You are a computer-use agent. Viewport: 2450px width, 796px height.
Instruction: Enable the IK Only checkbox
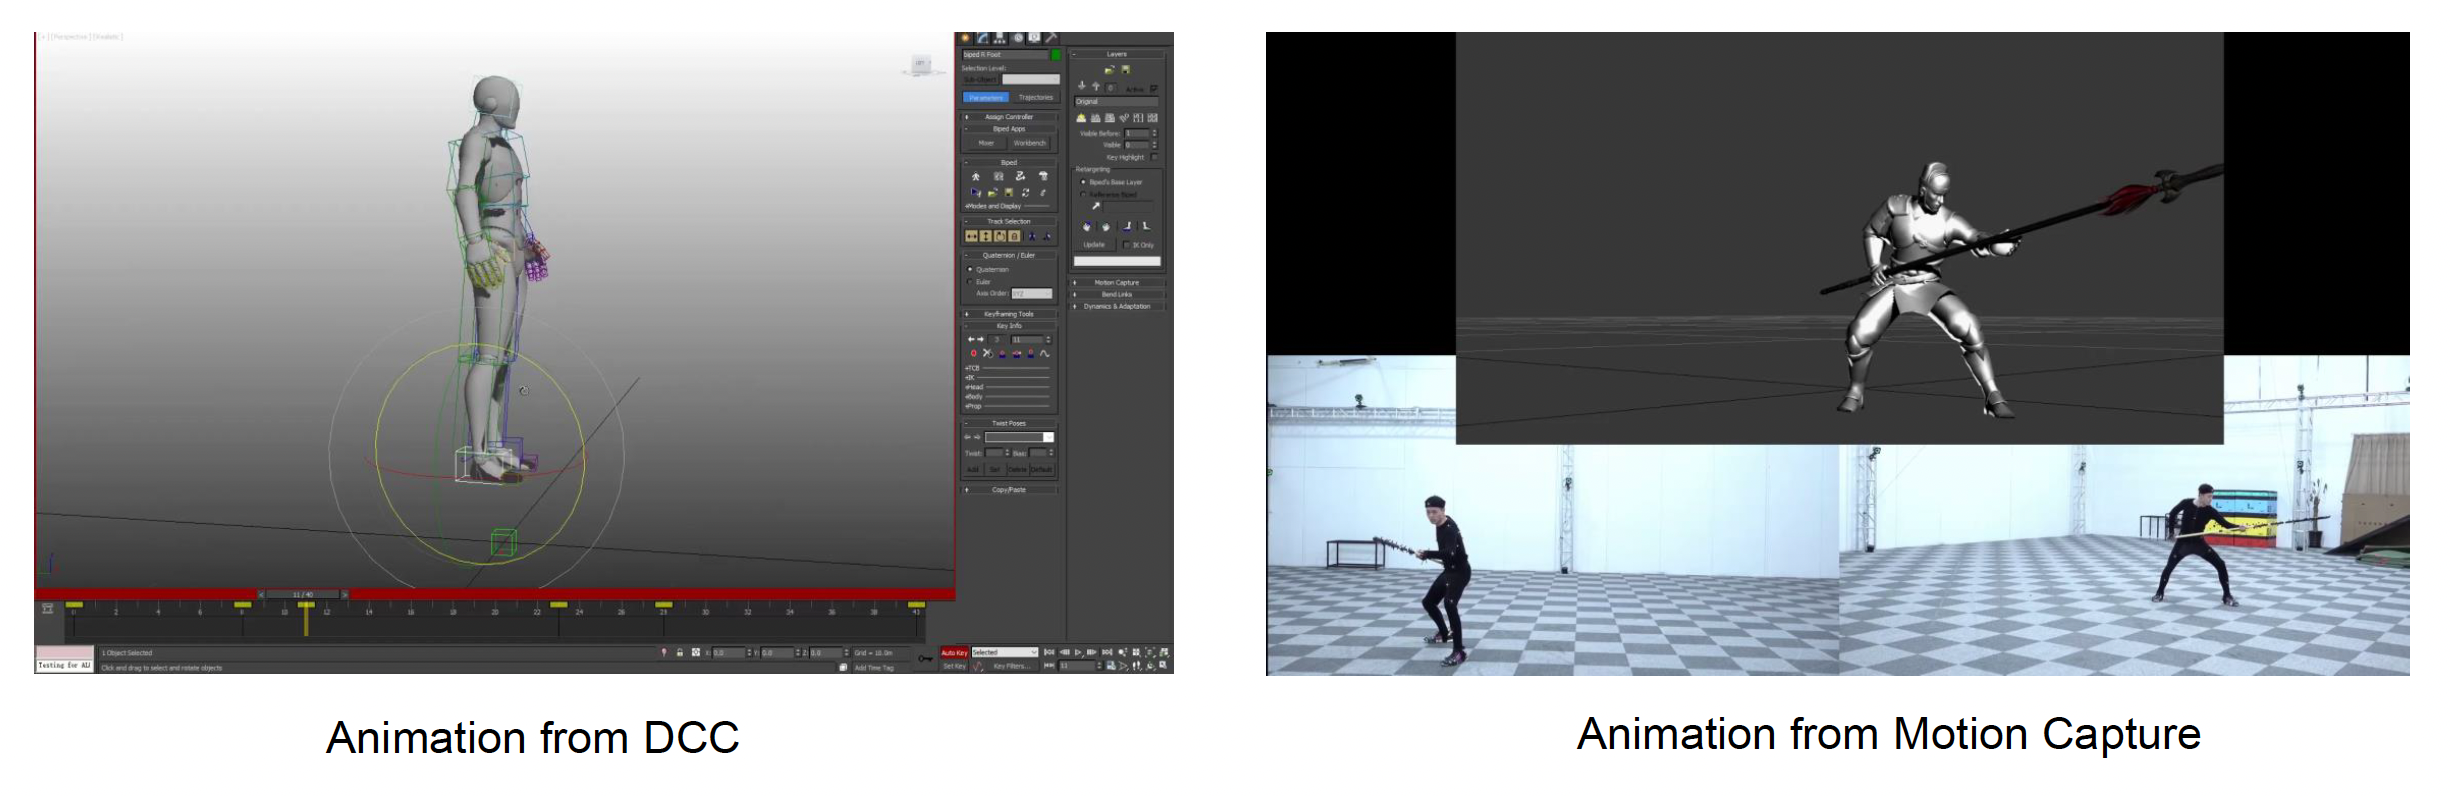point(1127,245)
